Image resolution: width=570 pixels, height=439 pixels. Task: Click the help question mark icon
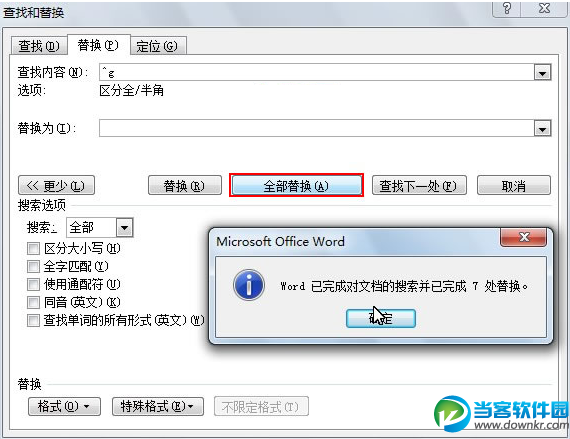pos(507,8)
